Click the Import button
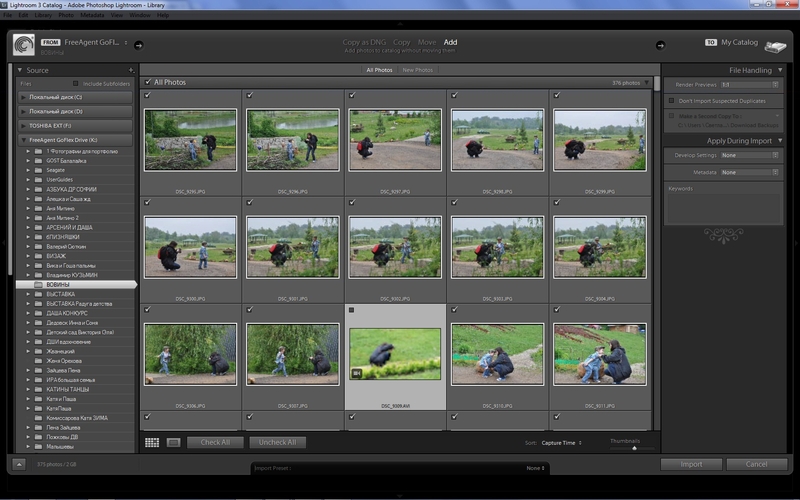Image resolution: width=800 pixels, height=500 pixels. pos(691,464)
